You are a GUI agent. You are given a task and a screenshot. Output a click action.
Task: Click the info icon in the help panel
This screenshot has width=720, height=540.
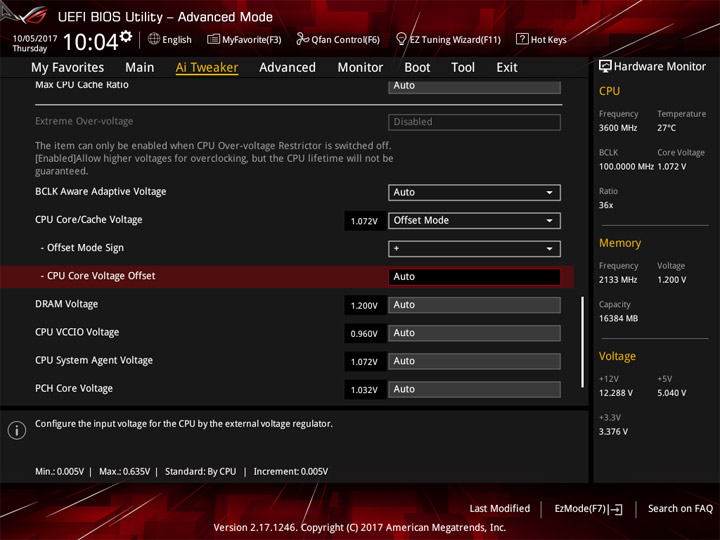point(17,430)
